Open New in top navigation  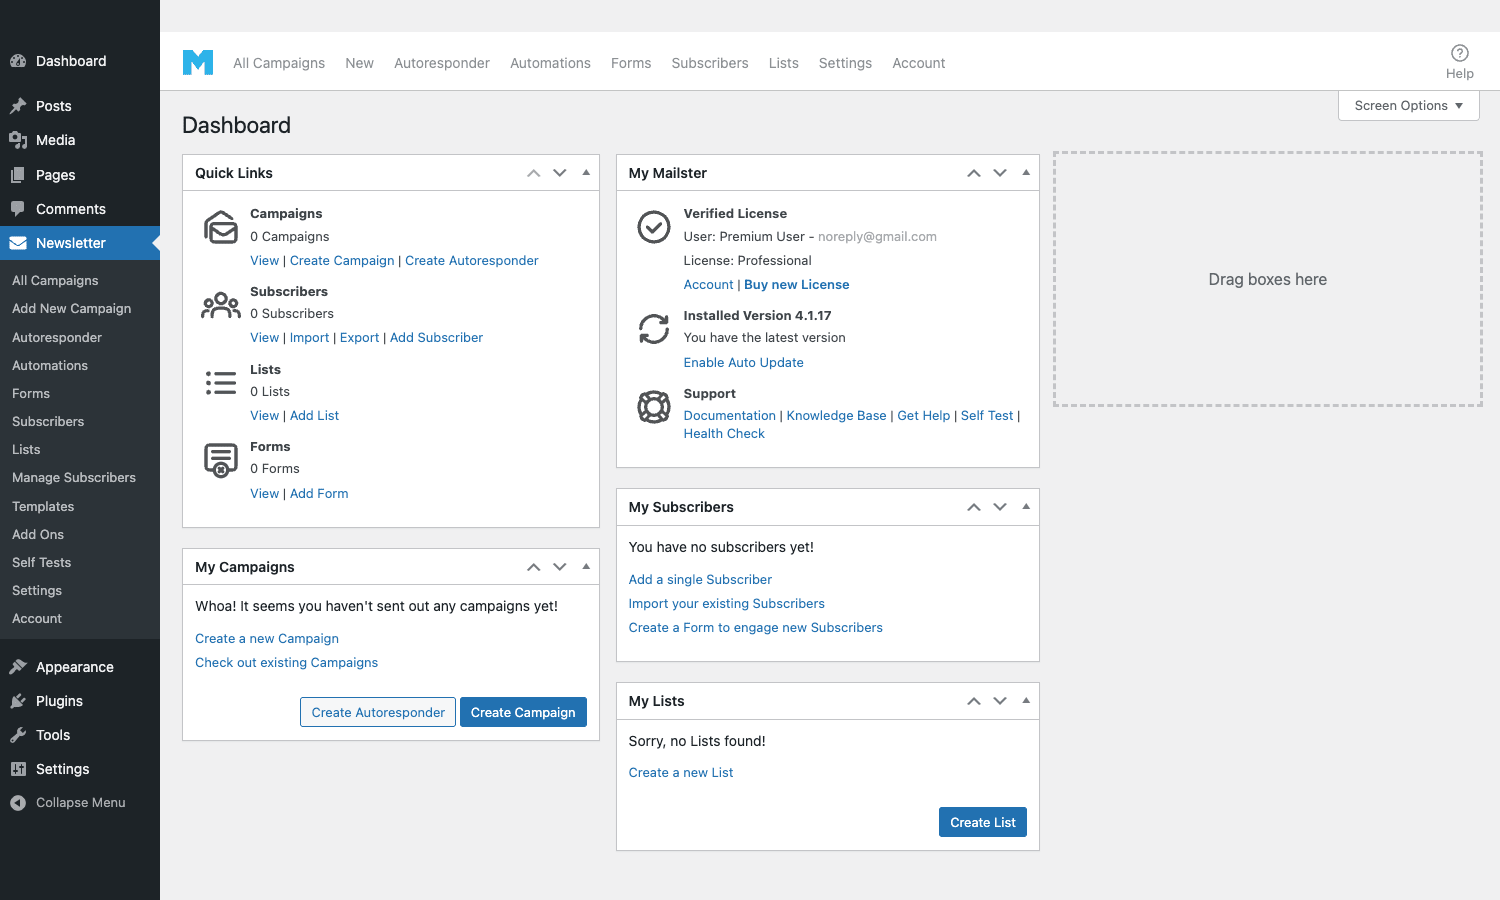point(359,63)
